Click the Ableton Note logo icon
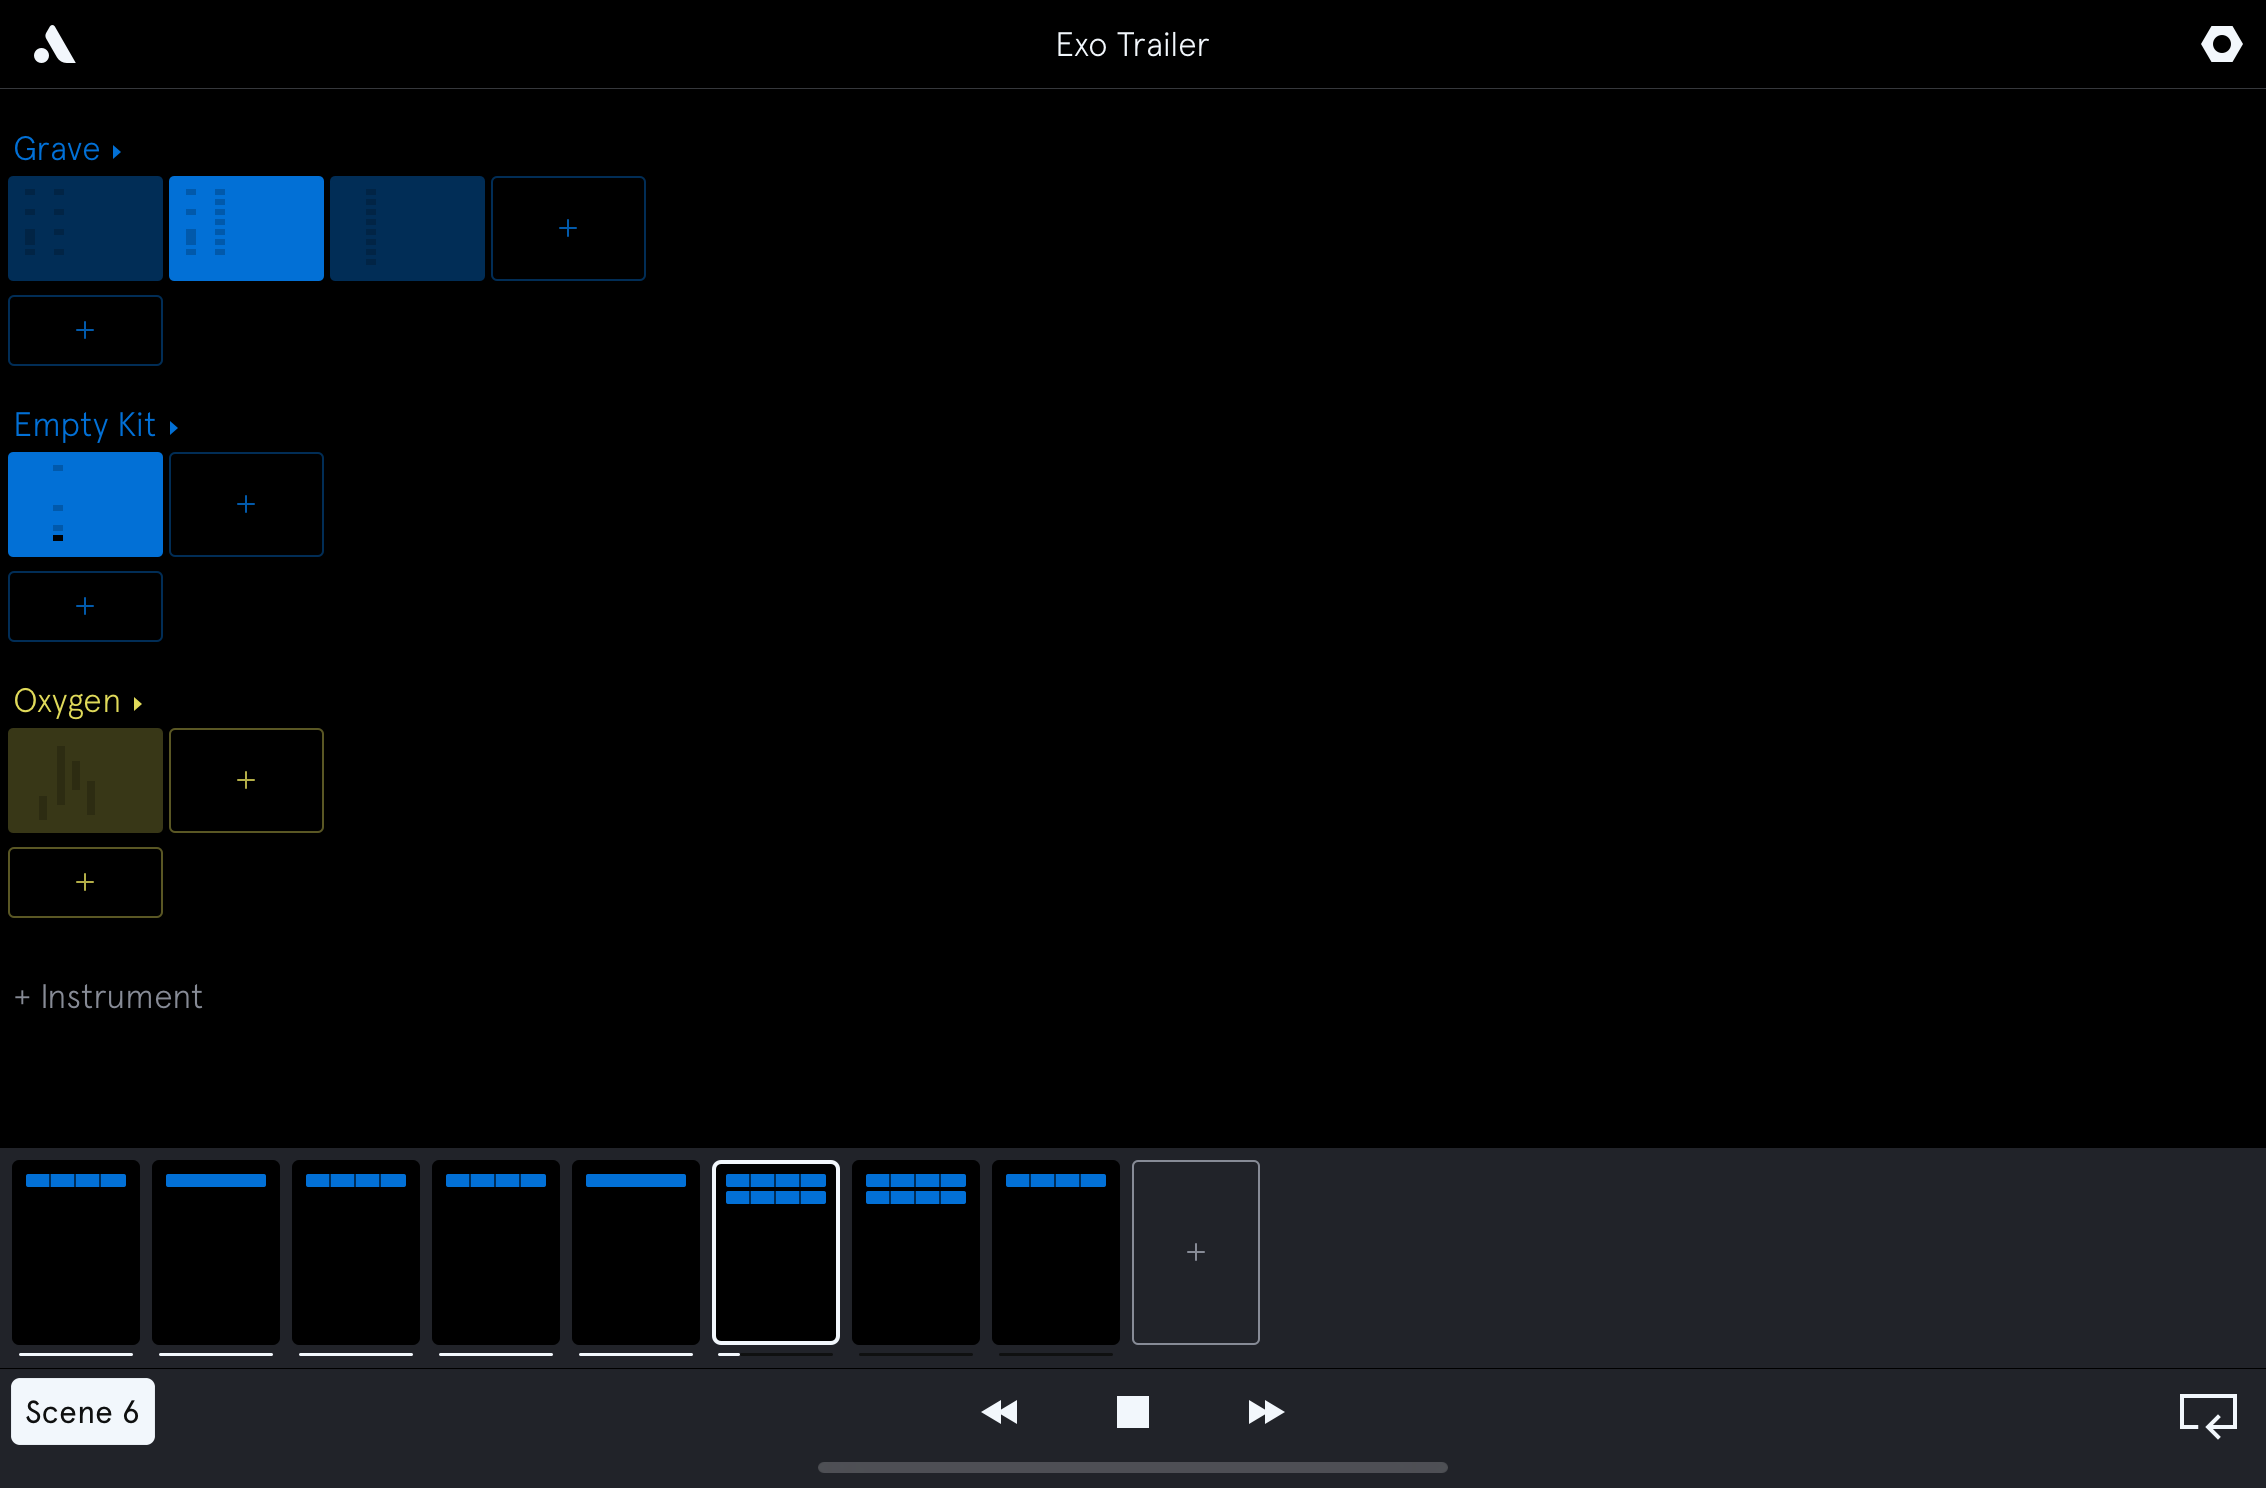 click(55, 45)
